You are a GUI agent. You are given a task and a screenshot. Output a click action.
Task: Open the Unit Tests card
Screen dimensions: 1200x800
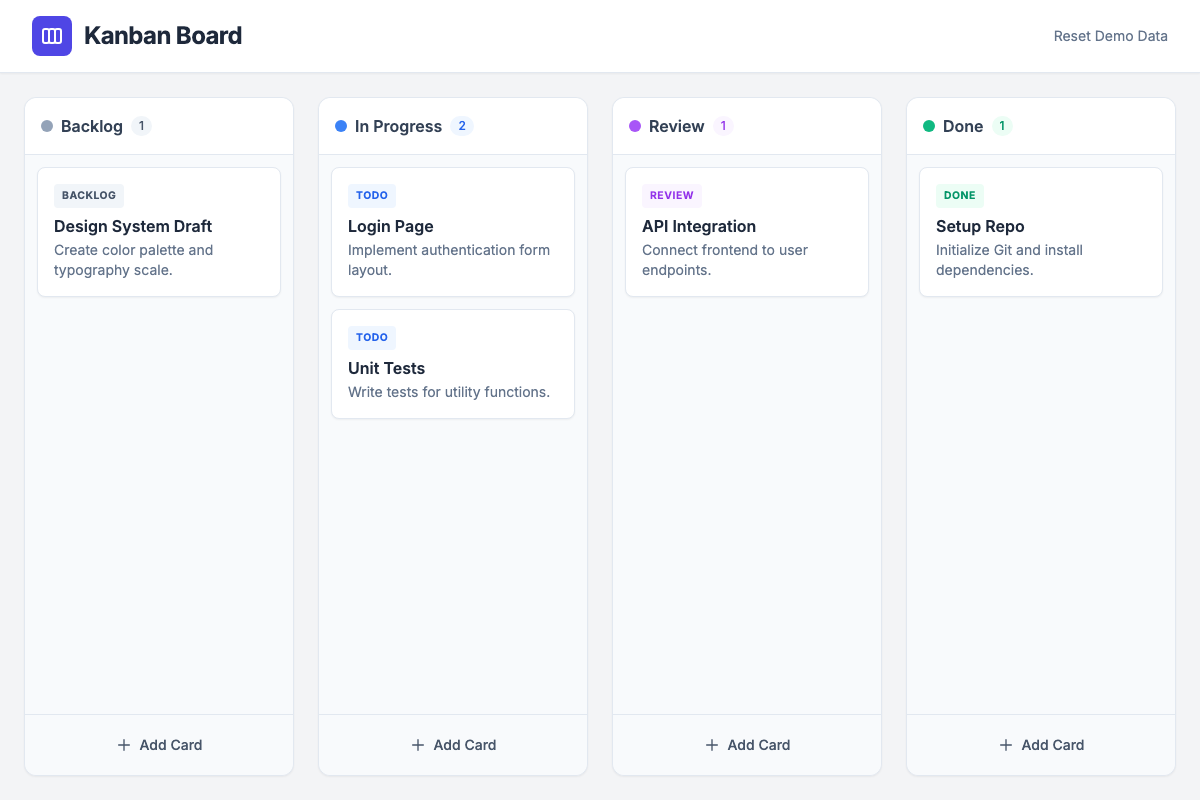(x=452, y=363)
